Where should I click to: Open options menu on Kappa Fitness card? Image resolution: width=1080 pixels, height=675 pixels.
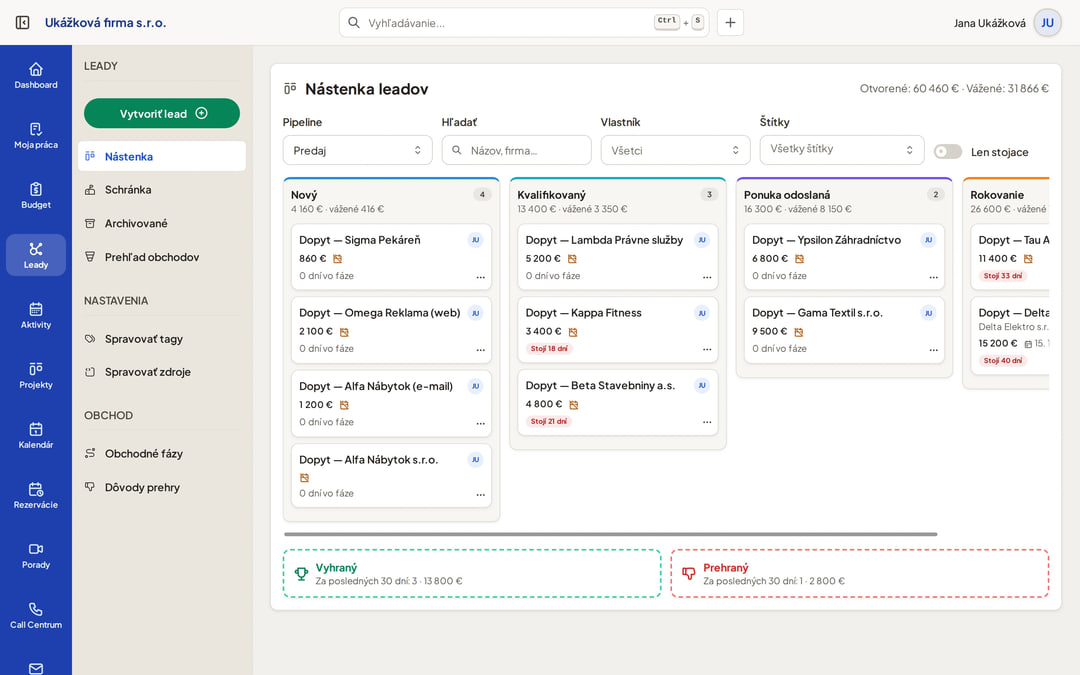pyautogui.click(x=707, y=349)
